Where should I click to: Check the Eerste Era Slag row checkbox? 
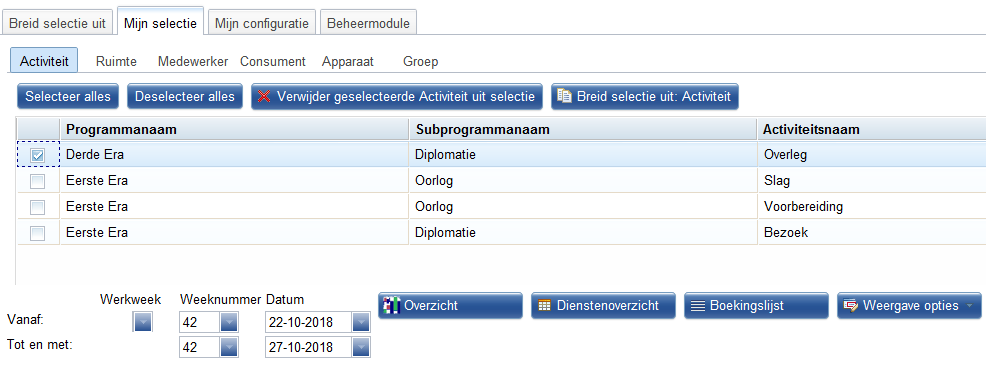point(38,182)
